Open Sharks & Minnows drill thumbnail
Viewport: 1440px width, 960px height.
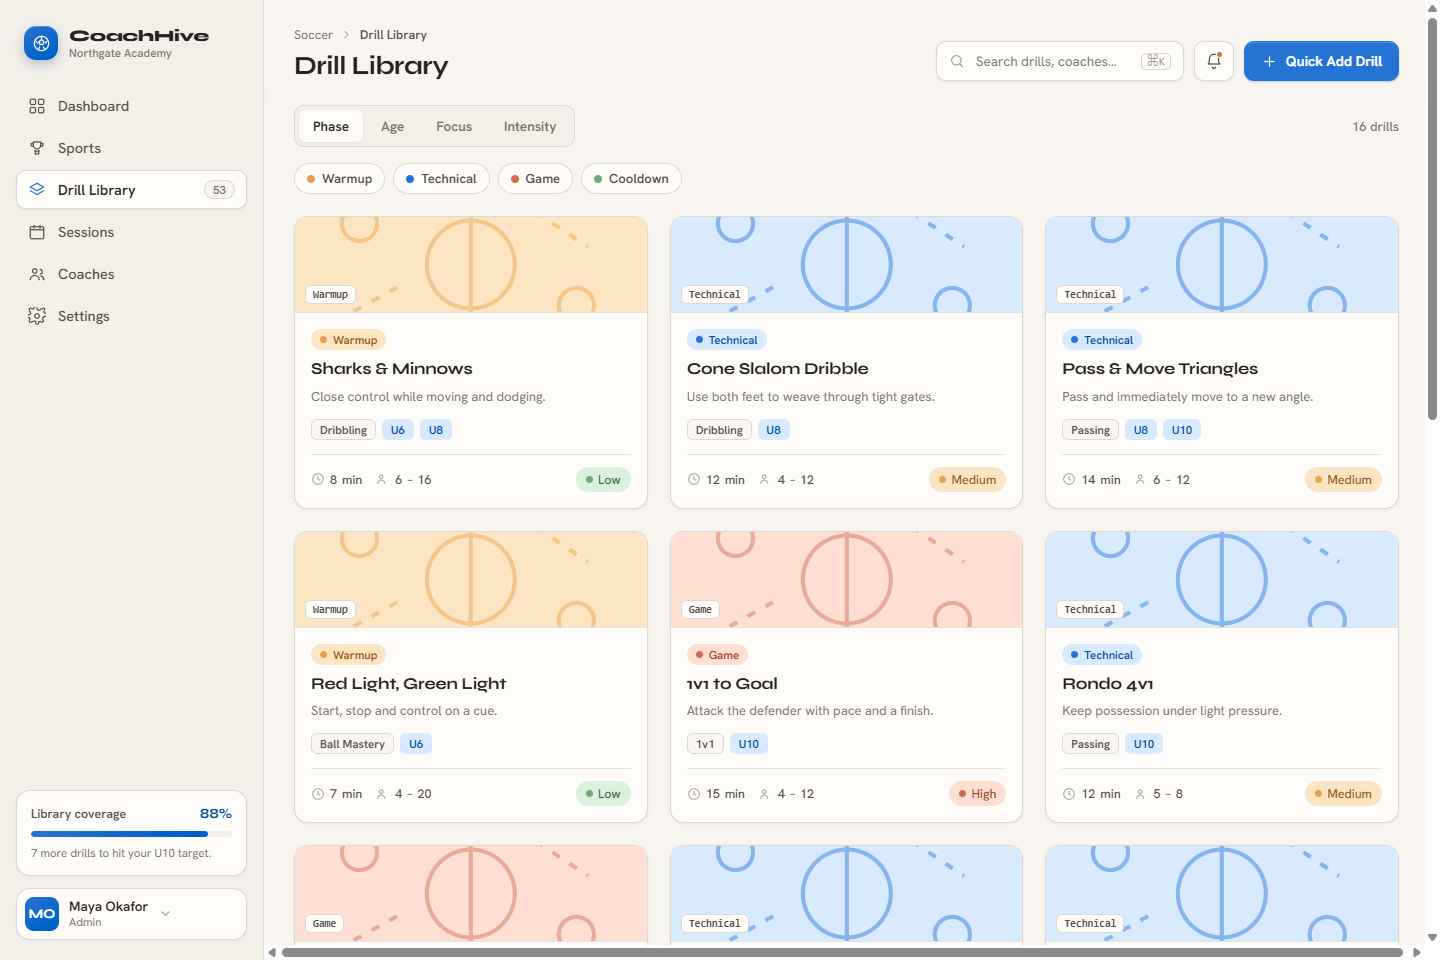coord(471,265)
